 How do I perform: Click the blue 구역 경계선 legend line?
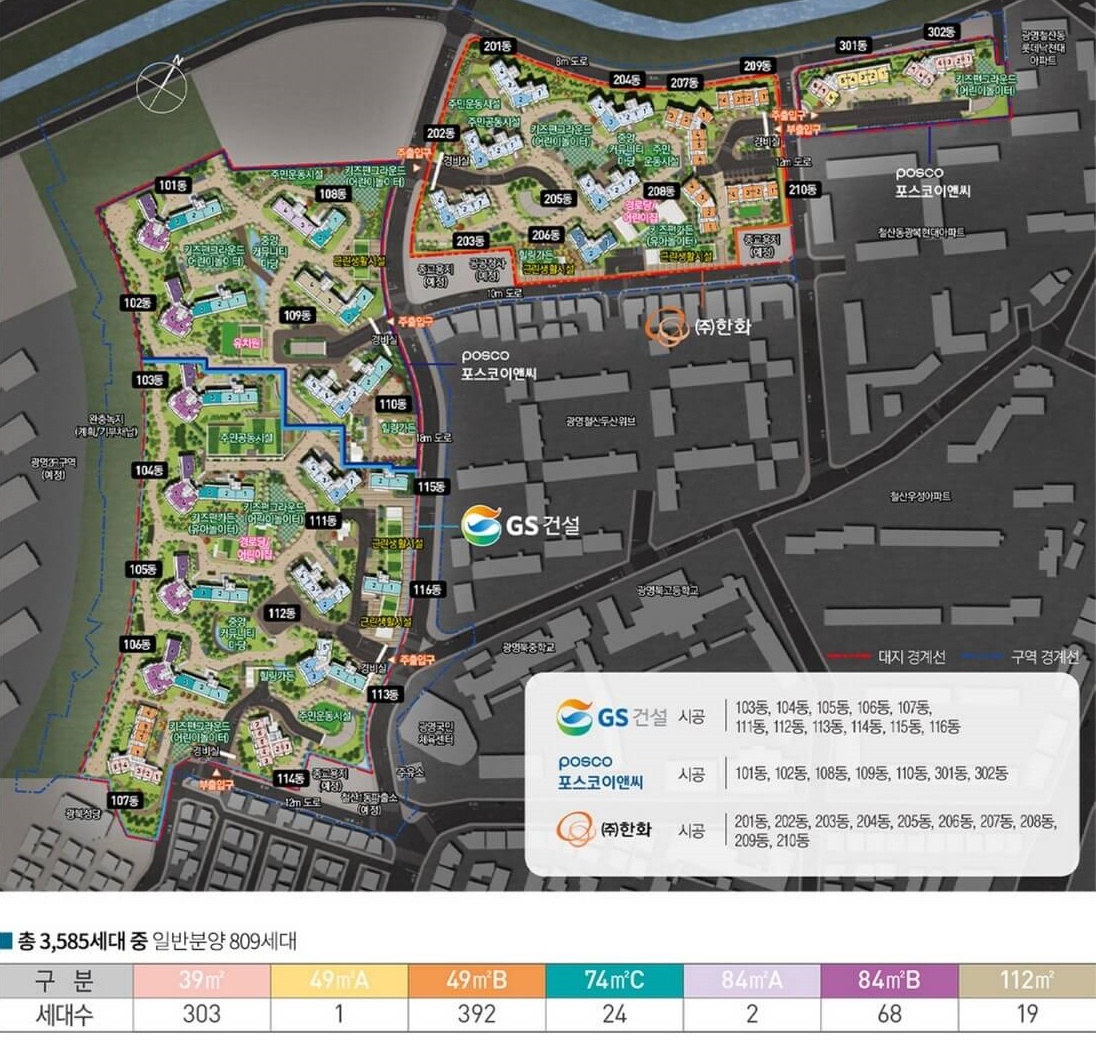[982, 656]
